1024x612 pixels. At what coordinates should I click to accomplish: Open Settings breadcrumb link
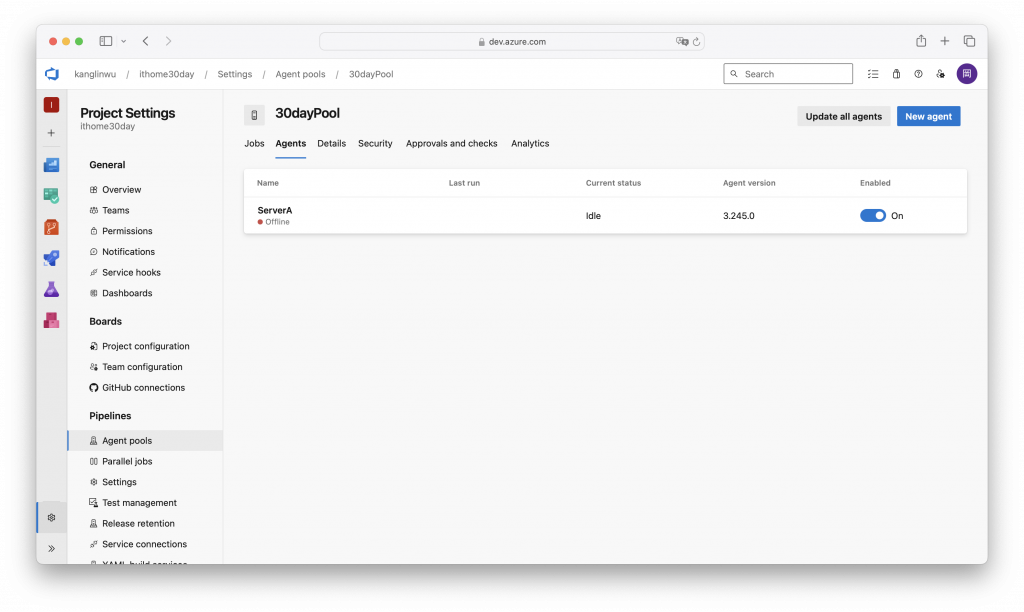coord(234,74)
